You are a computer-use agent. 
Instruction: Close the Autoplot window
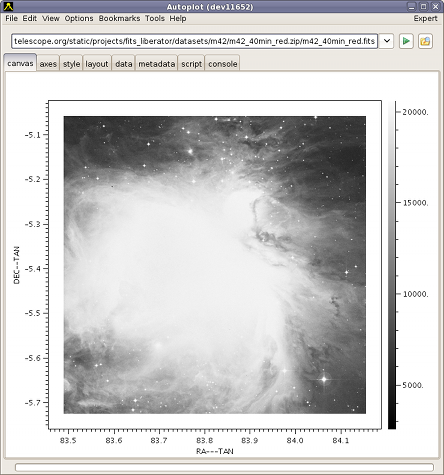[435, 6]
